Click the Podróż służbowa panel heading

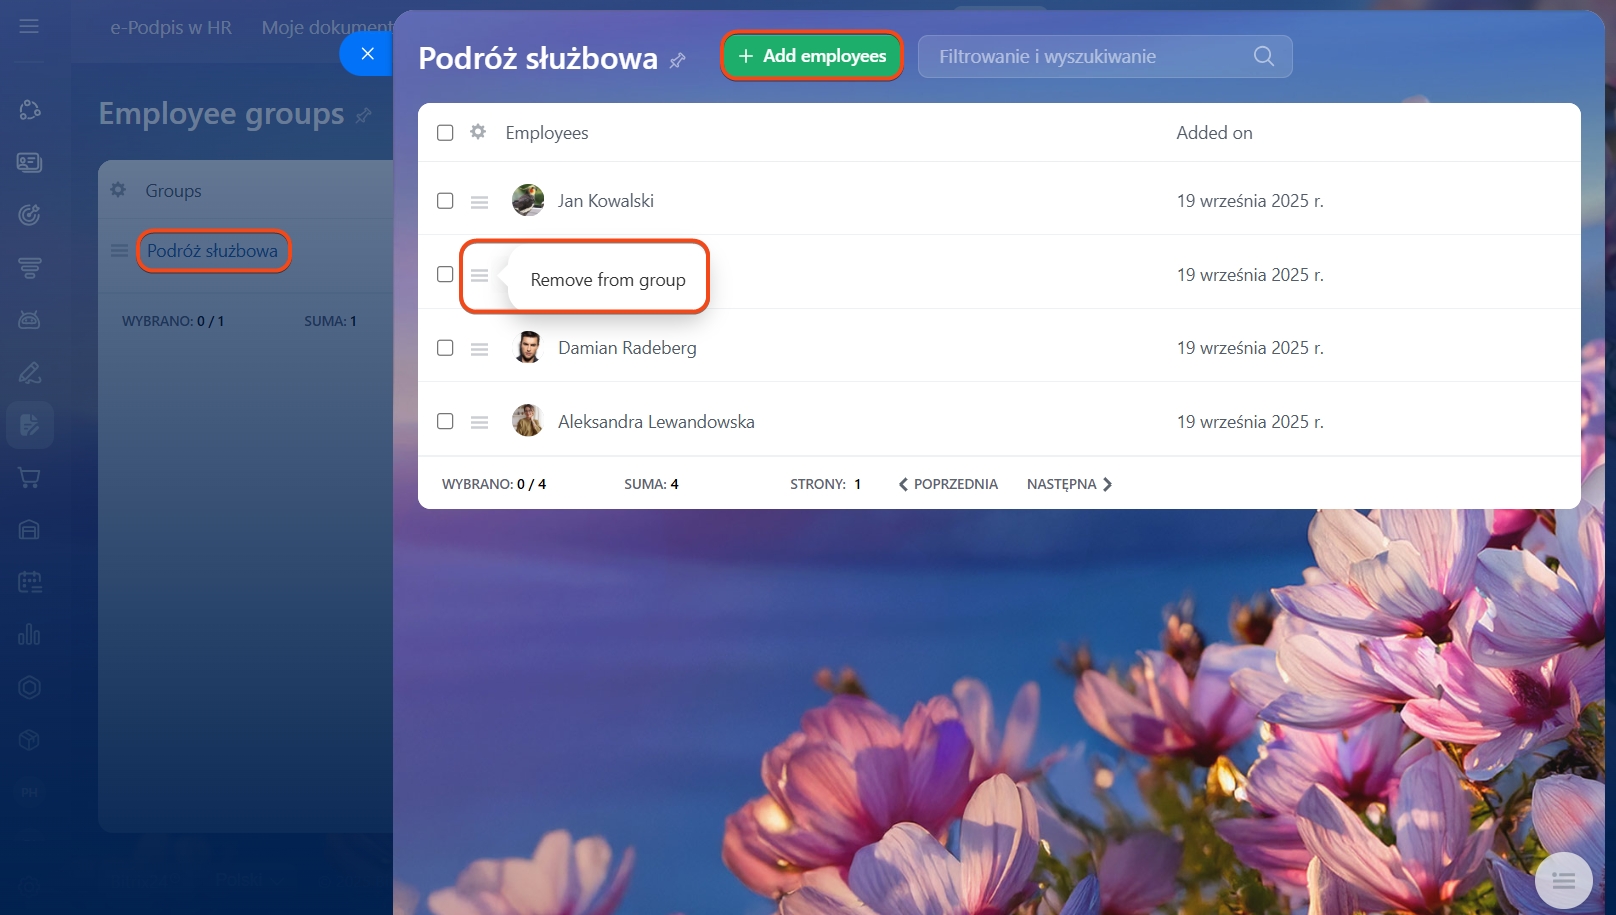[x=538, y=59]
